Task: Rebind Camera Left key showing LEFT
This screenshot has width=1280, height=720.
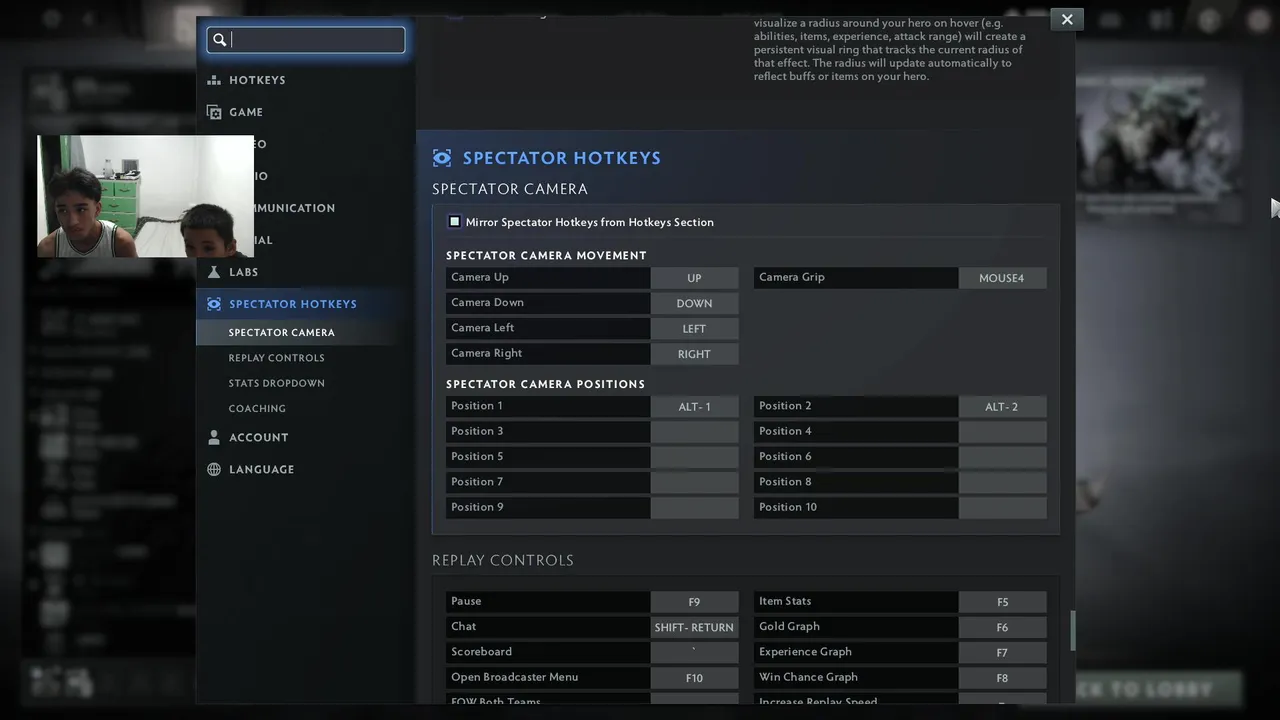Action: [x=694, y=328]
